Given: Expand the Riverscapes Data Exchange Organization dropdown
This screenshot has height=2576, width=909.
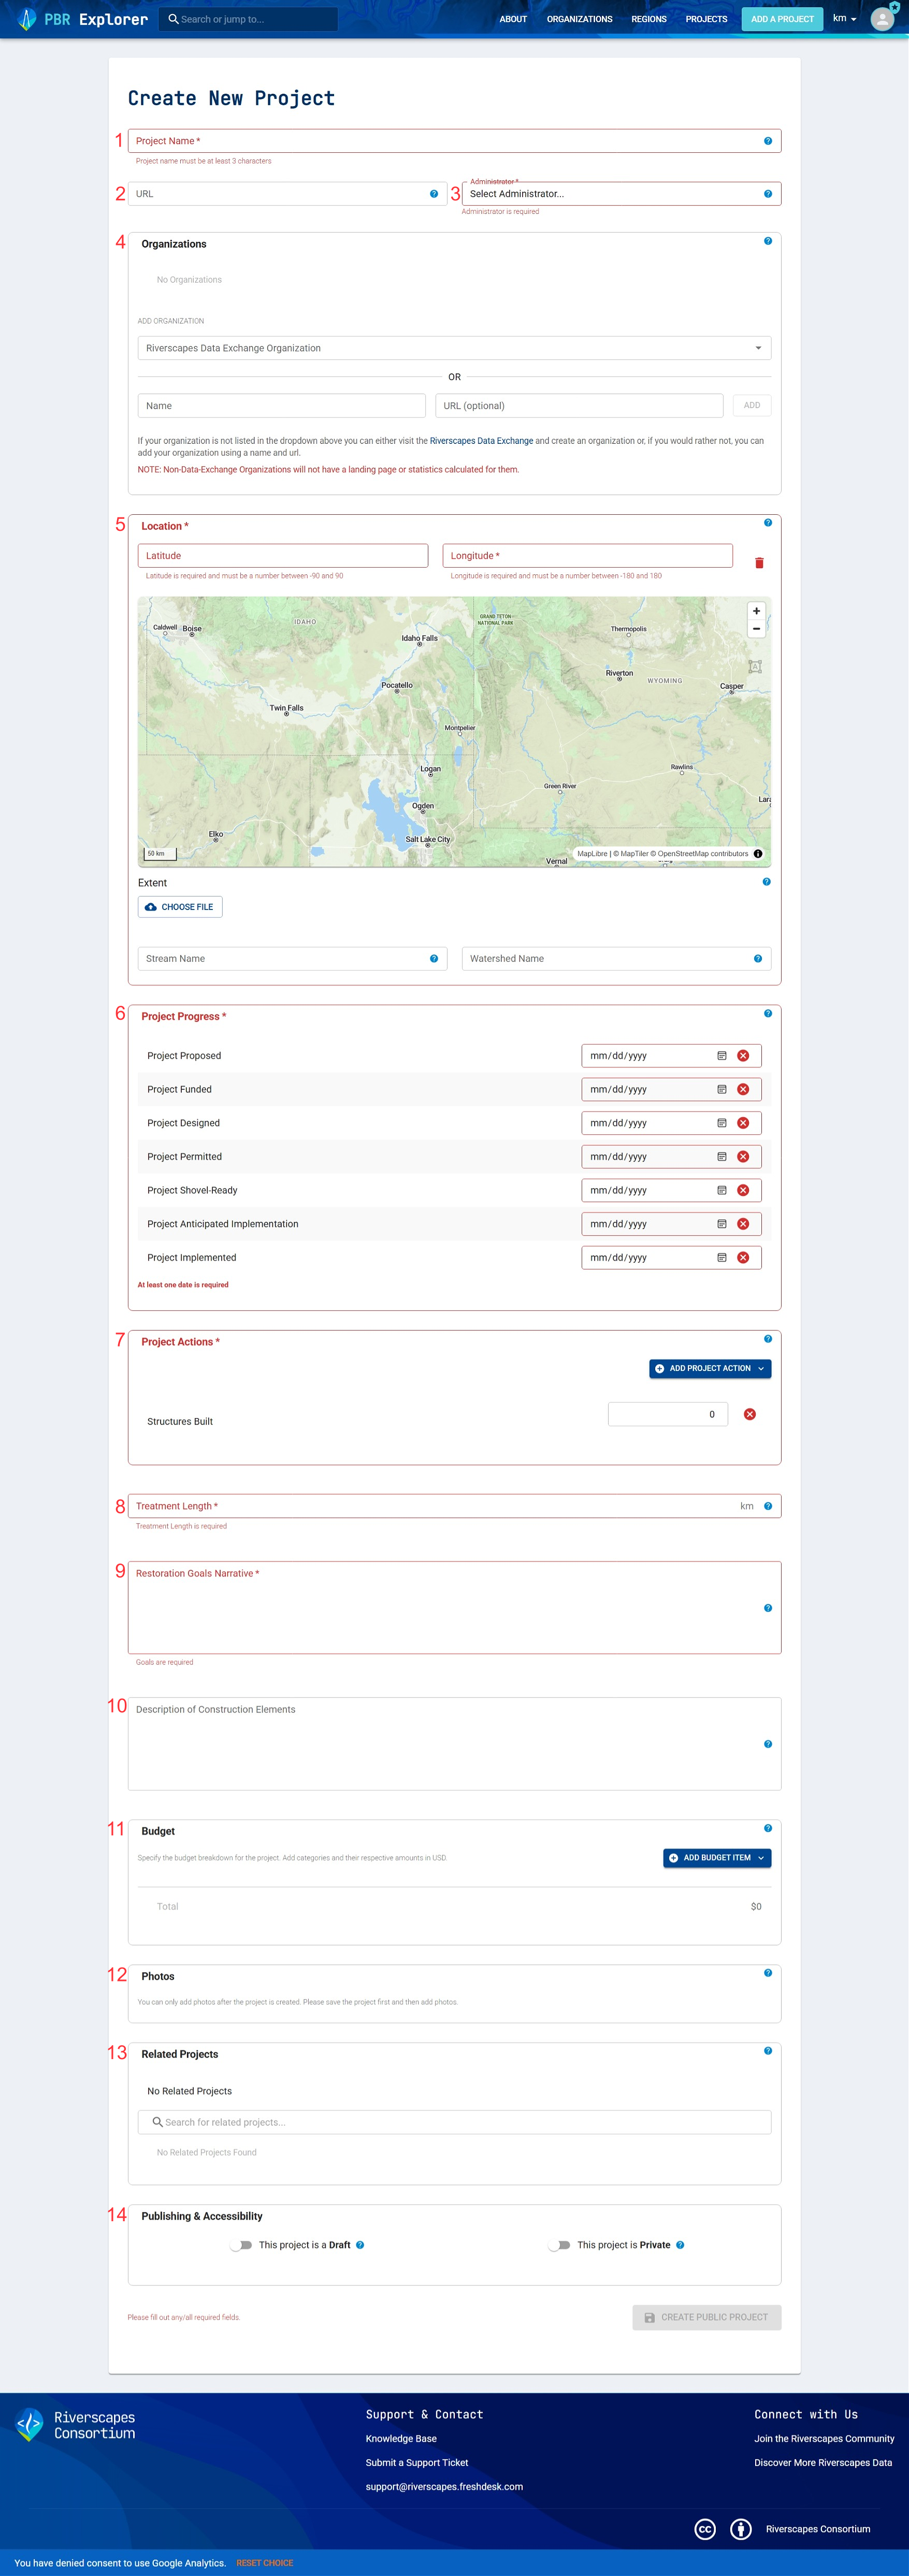Looking at the screenshot, I should point(454,348).
